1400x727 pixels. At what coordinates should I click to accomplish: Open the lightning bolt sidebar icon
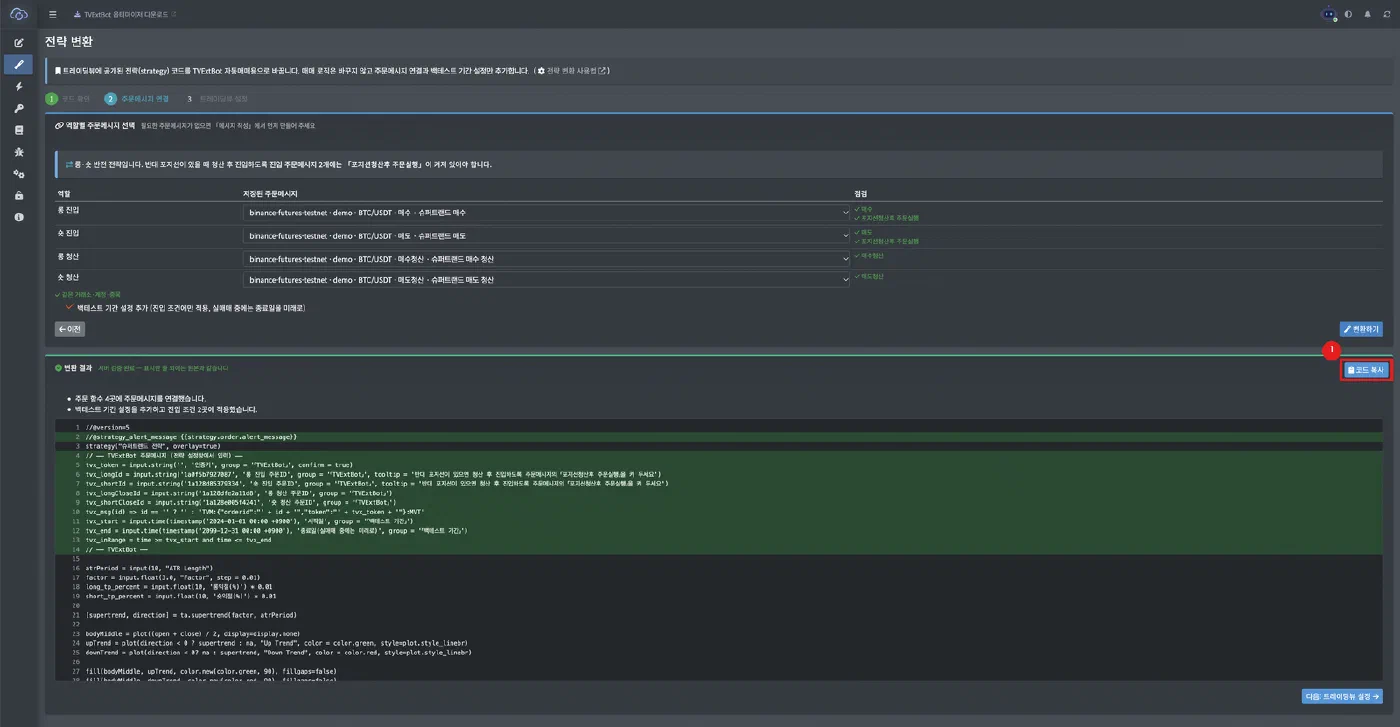click(x=18, y=87)
